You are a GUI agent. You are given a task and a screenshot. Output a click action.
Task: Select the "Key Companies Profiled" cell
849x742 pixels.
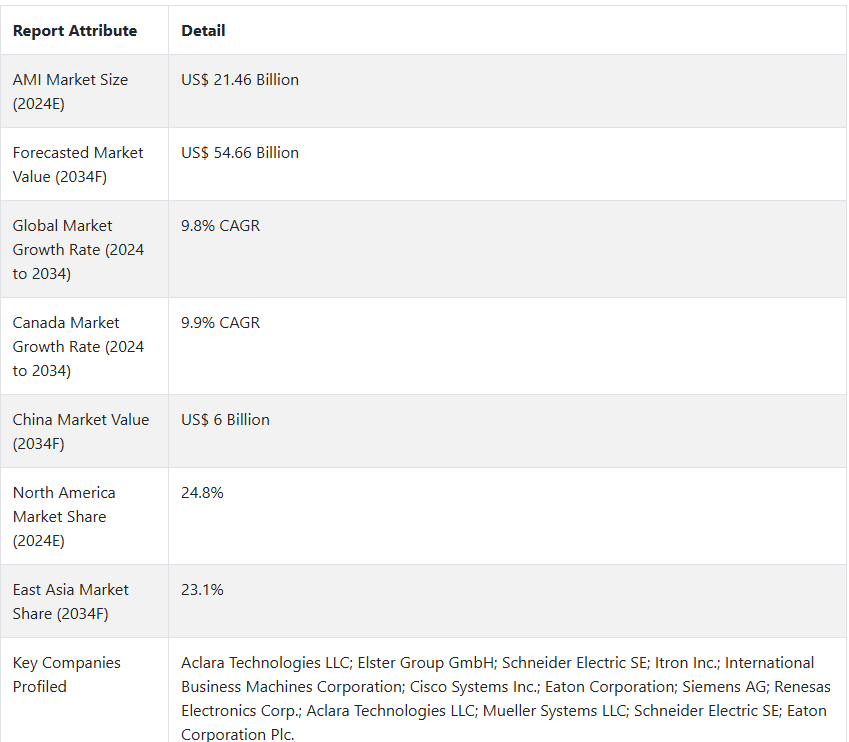tap(66, 674)
